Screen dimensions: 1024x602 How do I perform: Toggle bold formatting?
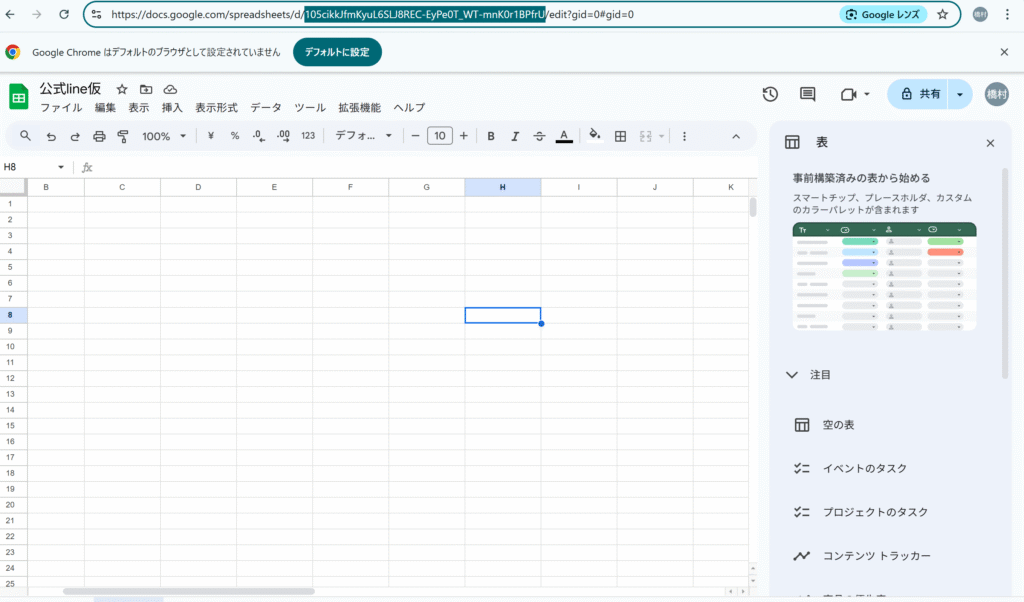coord(491,136)
